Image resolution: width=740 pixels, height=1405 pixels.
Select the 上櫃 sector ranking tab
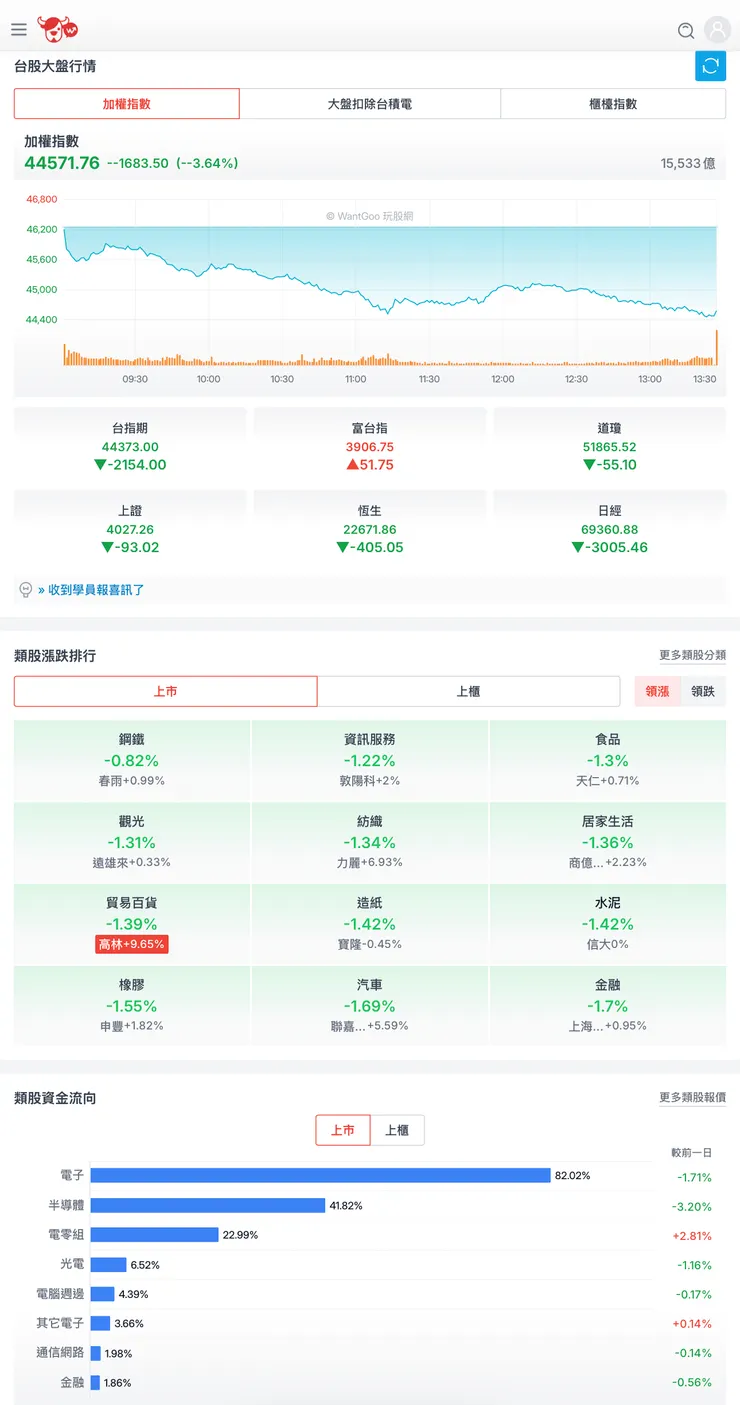468,691
